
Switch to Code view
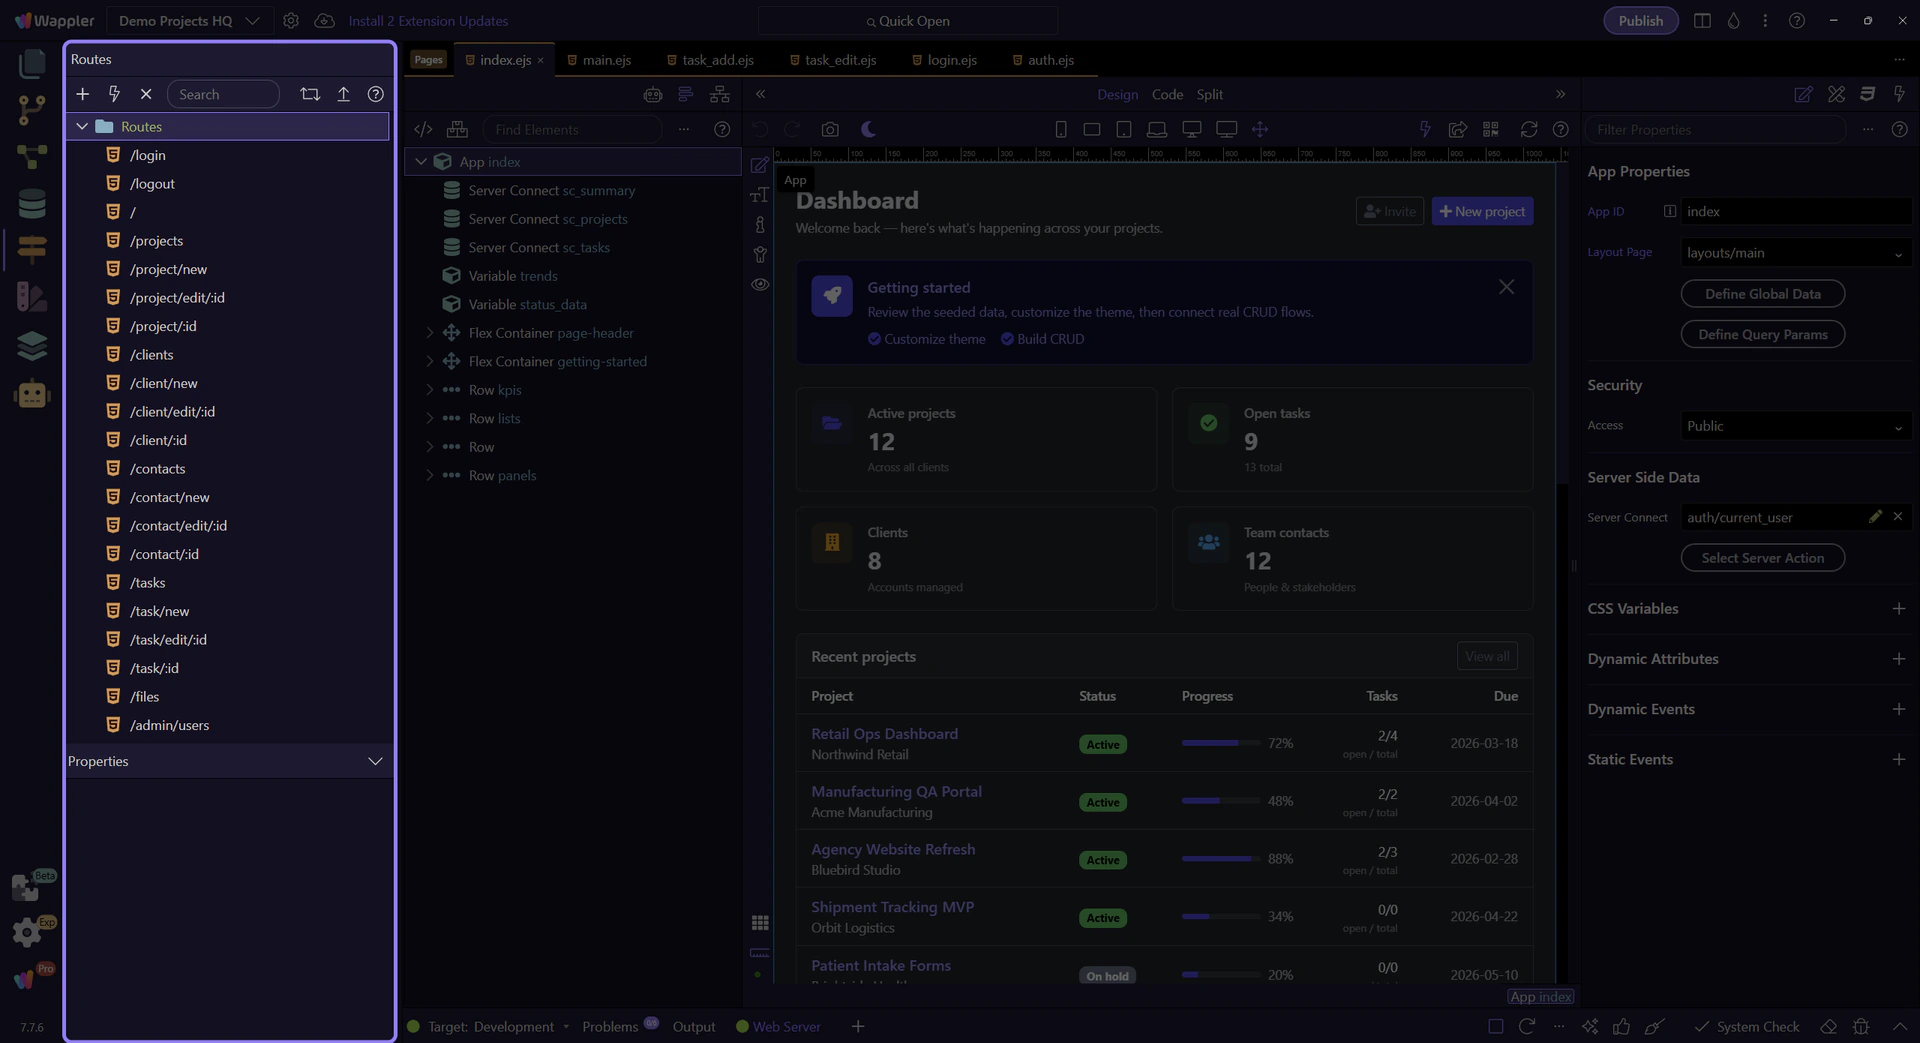click(1167, 94)
